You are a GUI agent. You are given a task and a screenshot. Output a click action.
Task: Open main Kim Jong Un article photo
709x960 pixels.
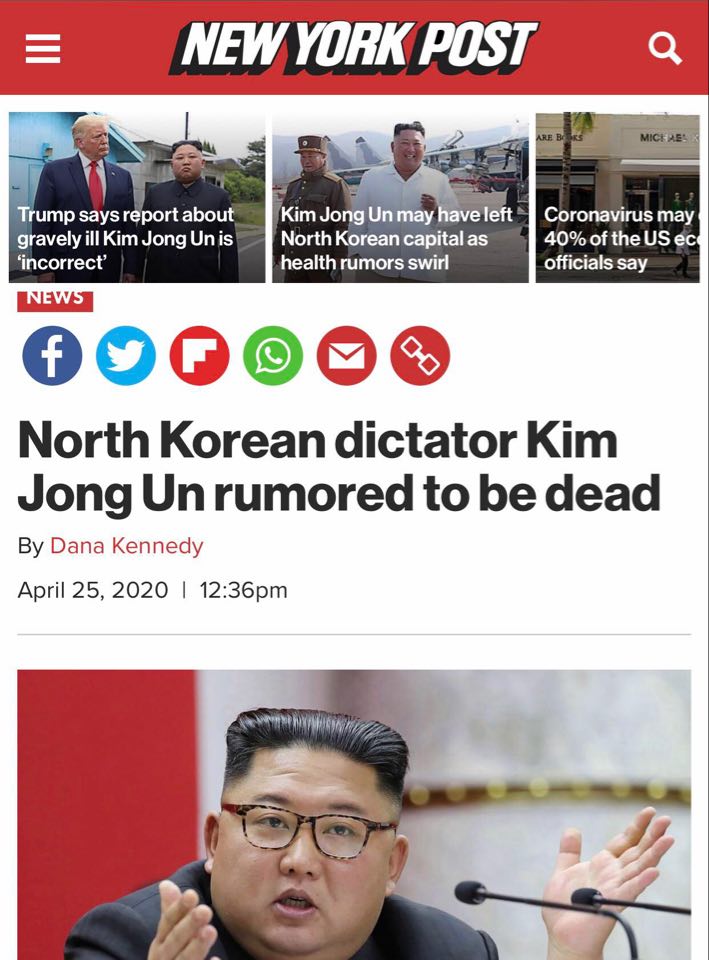[354, 815]
